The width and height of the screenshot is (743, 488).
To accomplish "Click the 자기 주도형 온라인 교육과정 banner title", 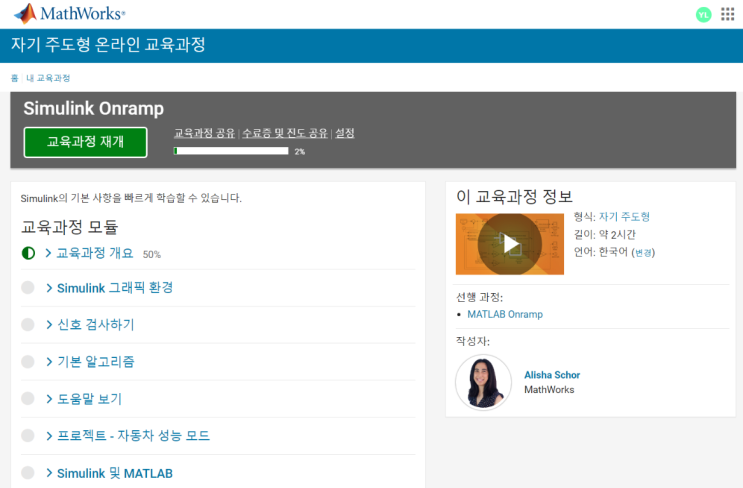I will click(108, 45).
